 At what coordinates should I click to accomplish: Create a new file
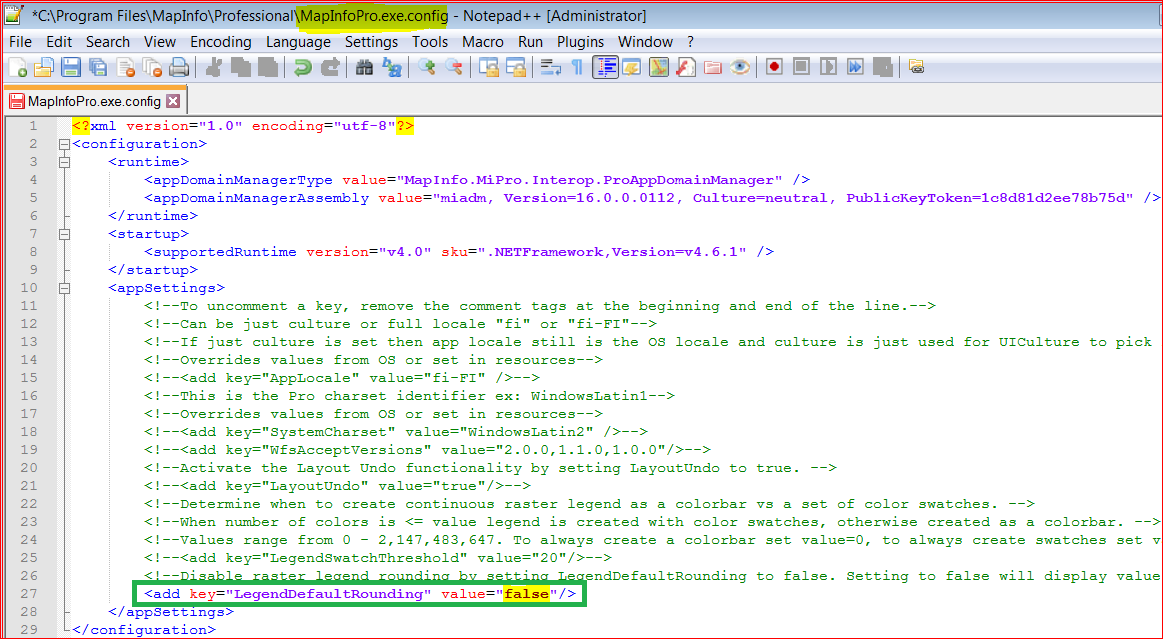pyautogui.click(x=20, y=67)
